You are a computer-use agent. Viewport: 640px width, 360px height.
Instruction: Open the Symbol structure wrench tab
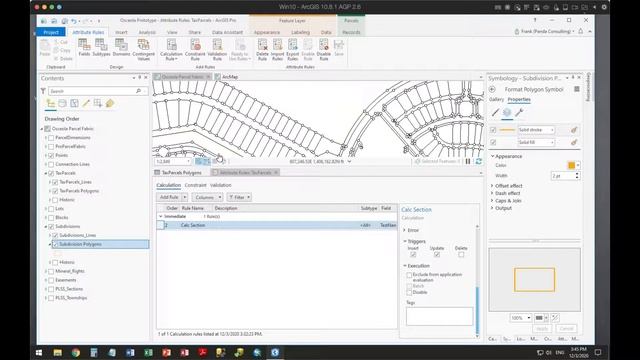point(519,113)
